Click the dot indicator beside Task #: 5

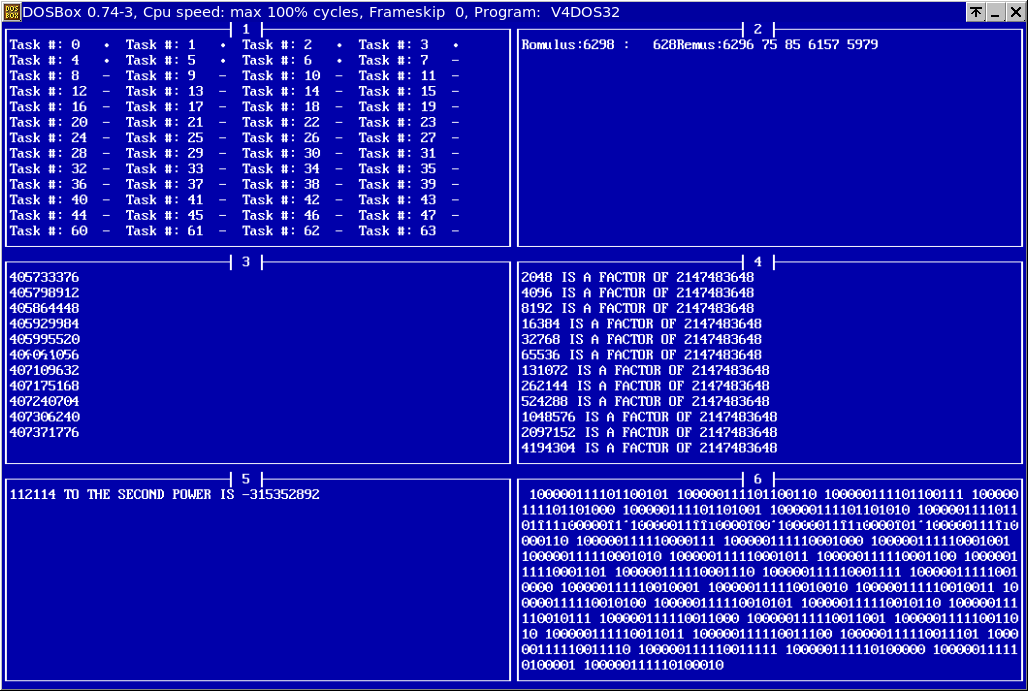tap(222, 60)
